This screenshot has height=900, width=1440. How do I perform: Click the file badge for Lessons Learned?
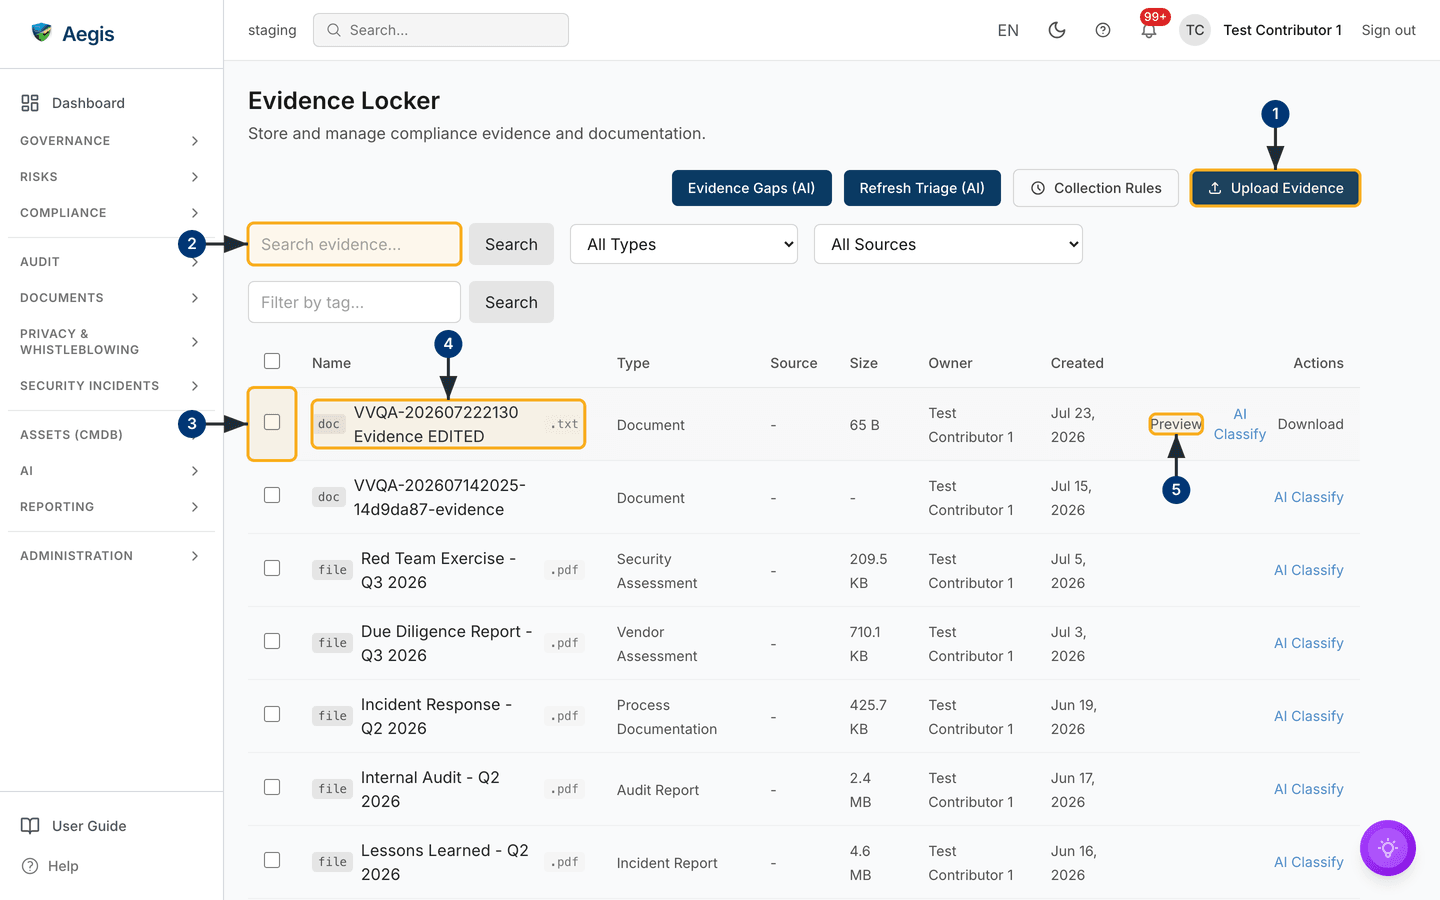click(332, 862)
